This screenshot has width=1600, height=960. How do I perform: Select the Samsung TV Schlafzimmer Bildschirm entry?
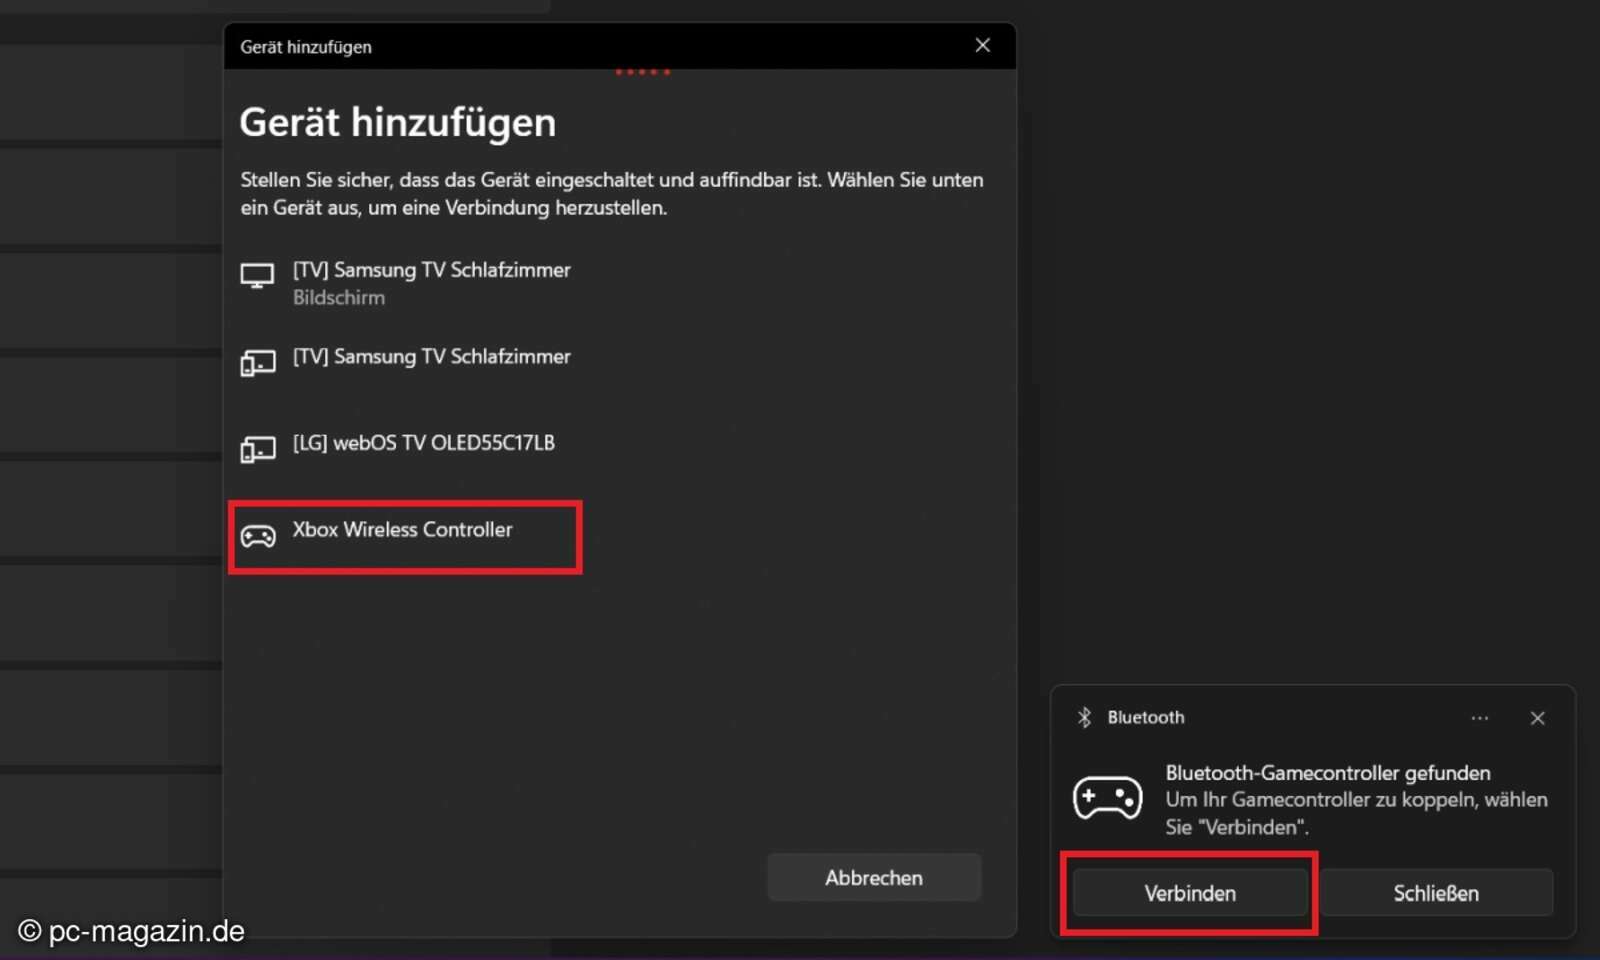pyautogui.click(x=431, y=281)
